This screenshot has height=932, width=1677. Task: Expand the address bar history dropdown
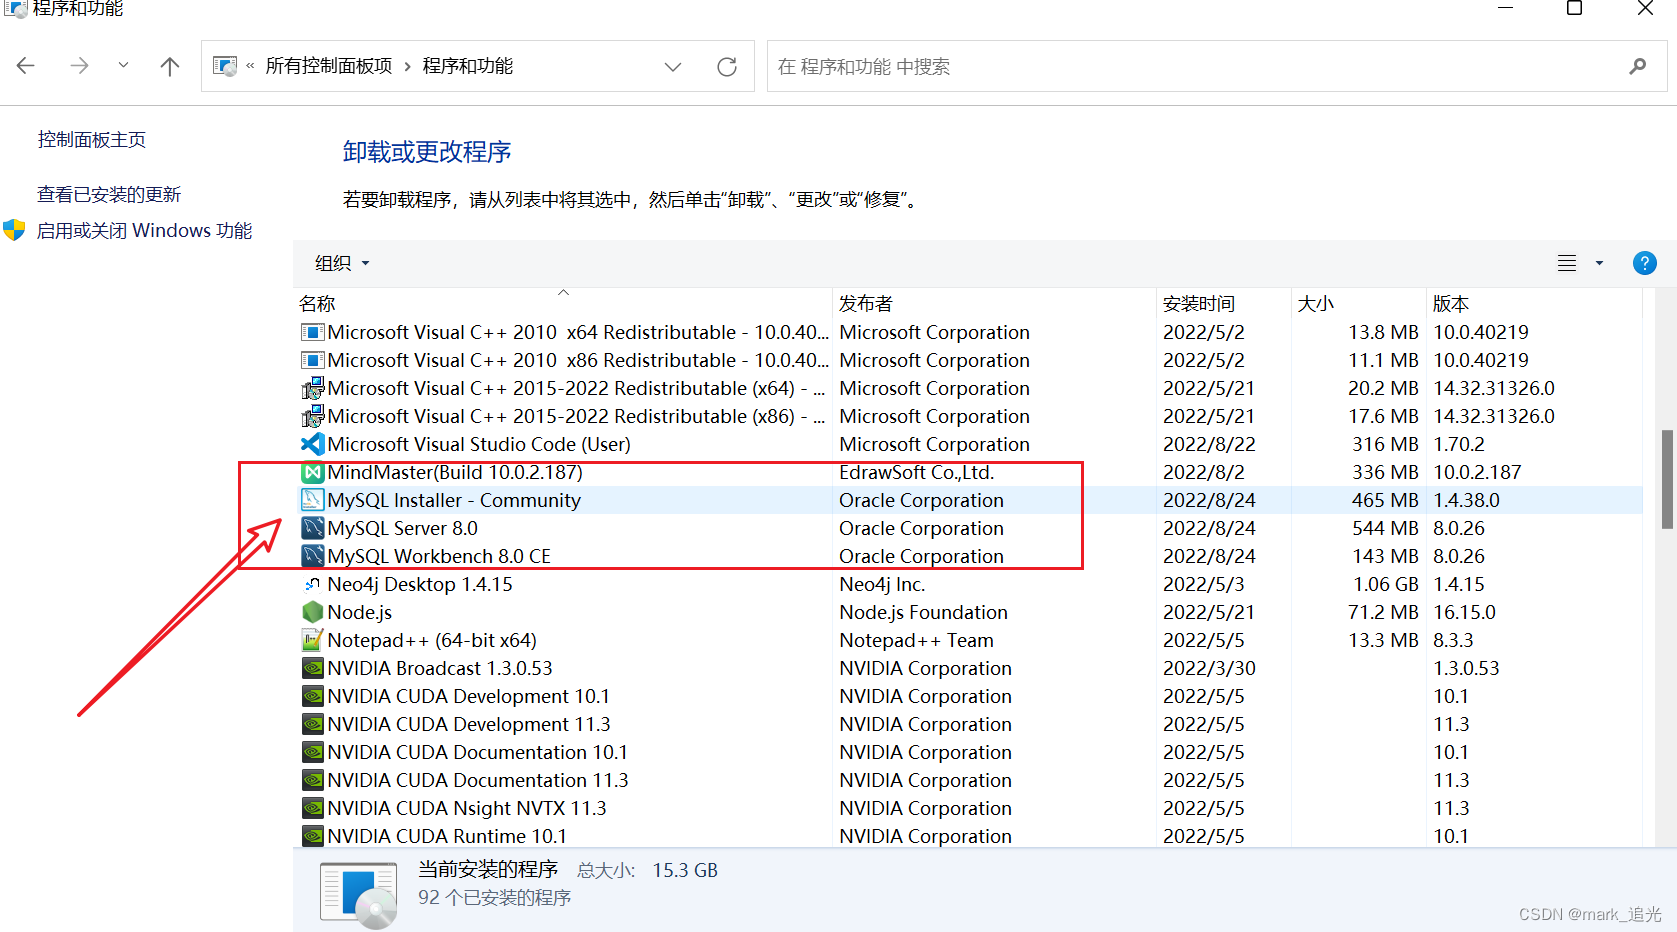pos(673,67)
